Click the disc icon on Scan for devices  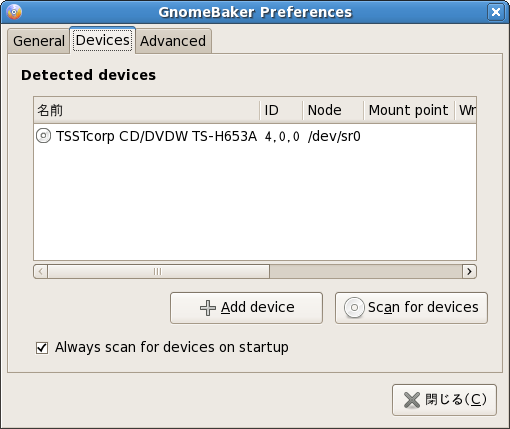coord(354,307)
